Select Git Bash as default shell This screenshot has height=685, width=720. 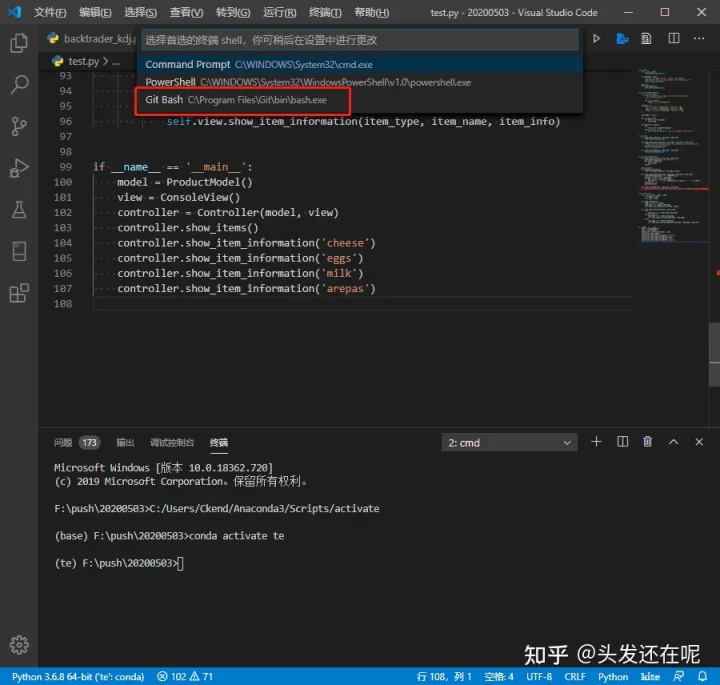click(360, 100)
